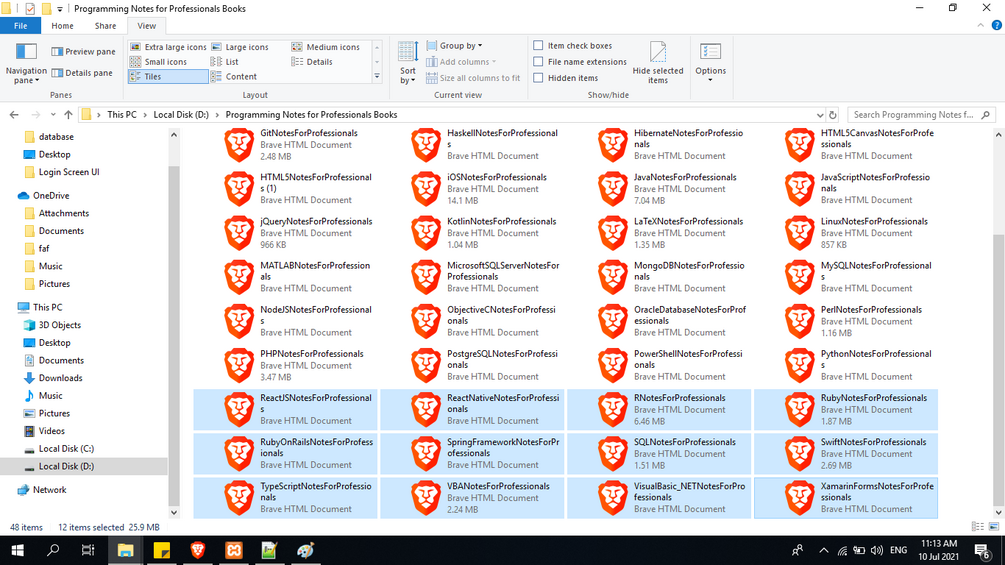Click This PC in address breadcrumb

[122, 115]
